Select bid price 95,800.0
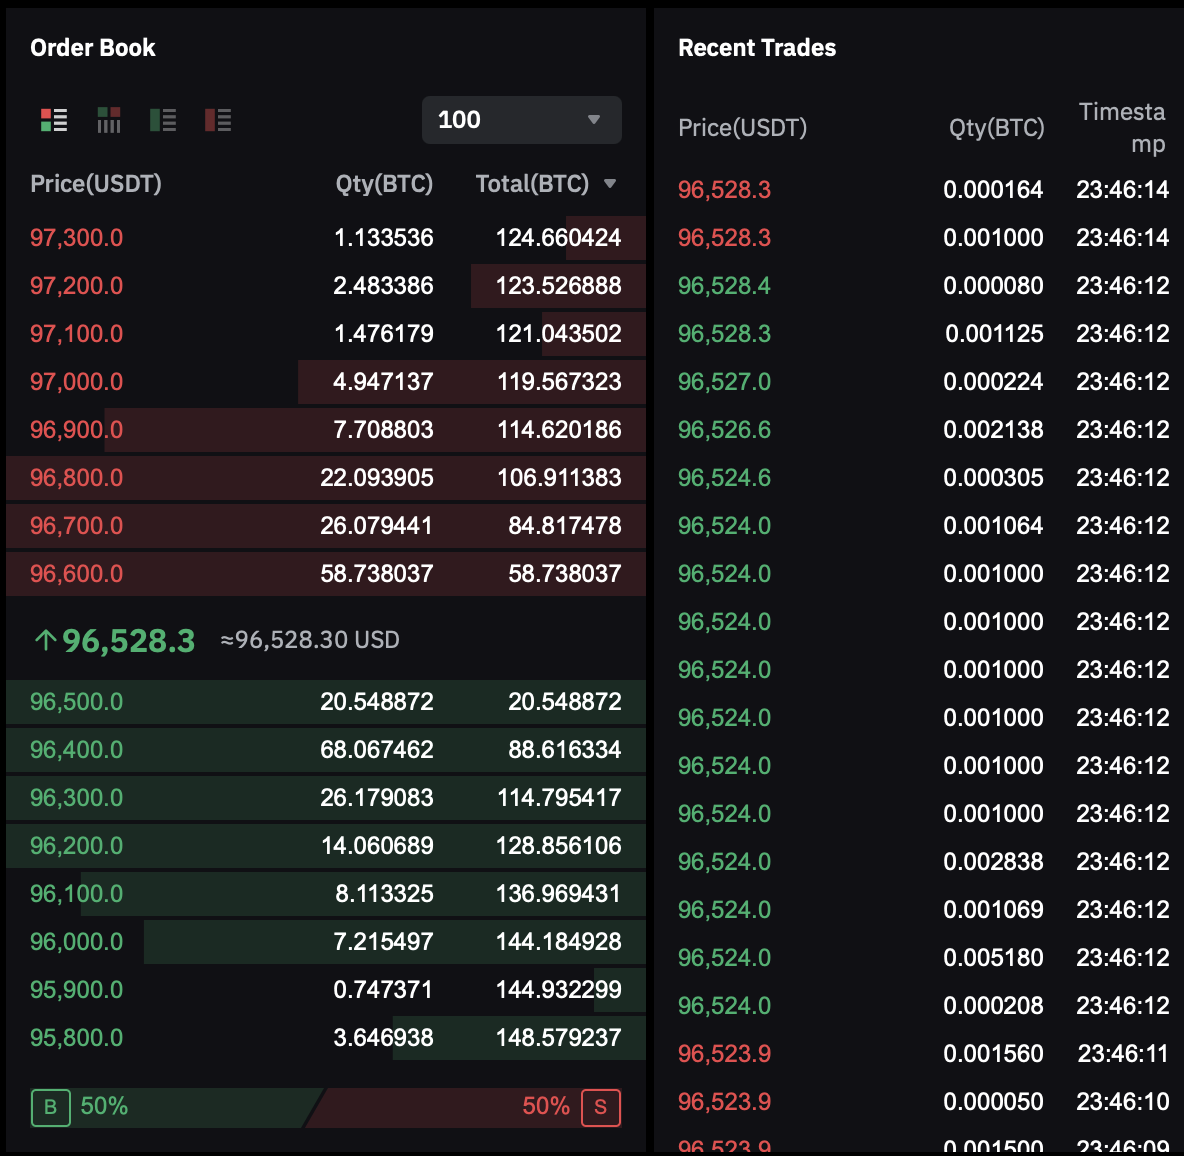Screen dimensions: 1184x1156 (76, 1037)
